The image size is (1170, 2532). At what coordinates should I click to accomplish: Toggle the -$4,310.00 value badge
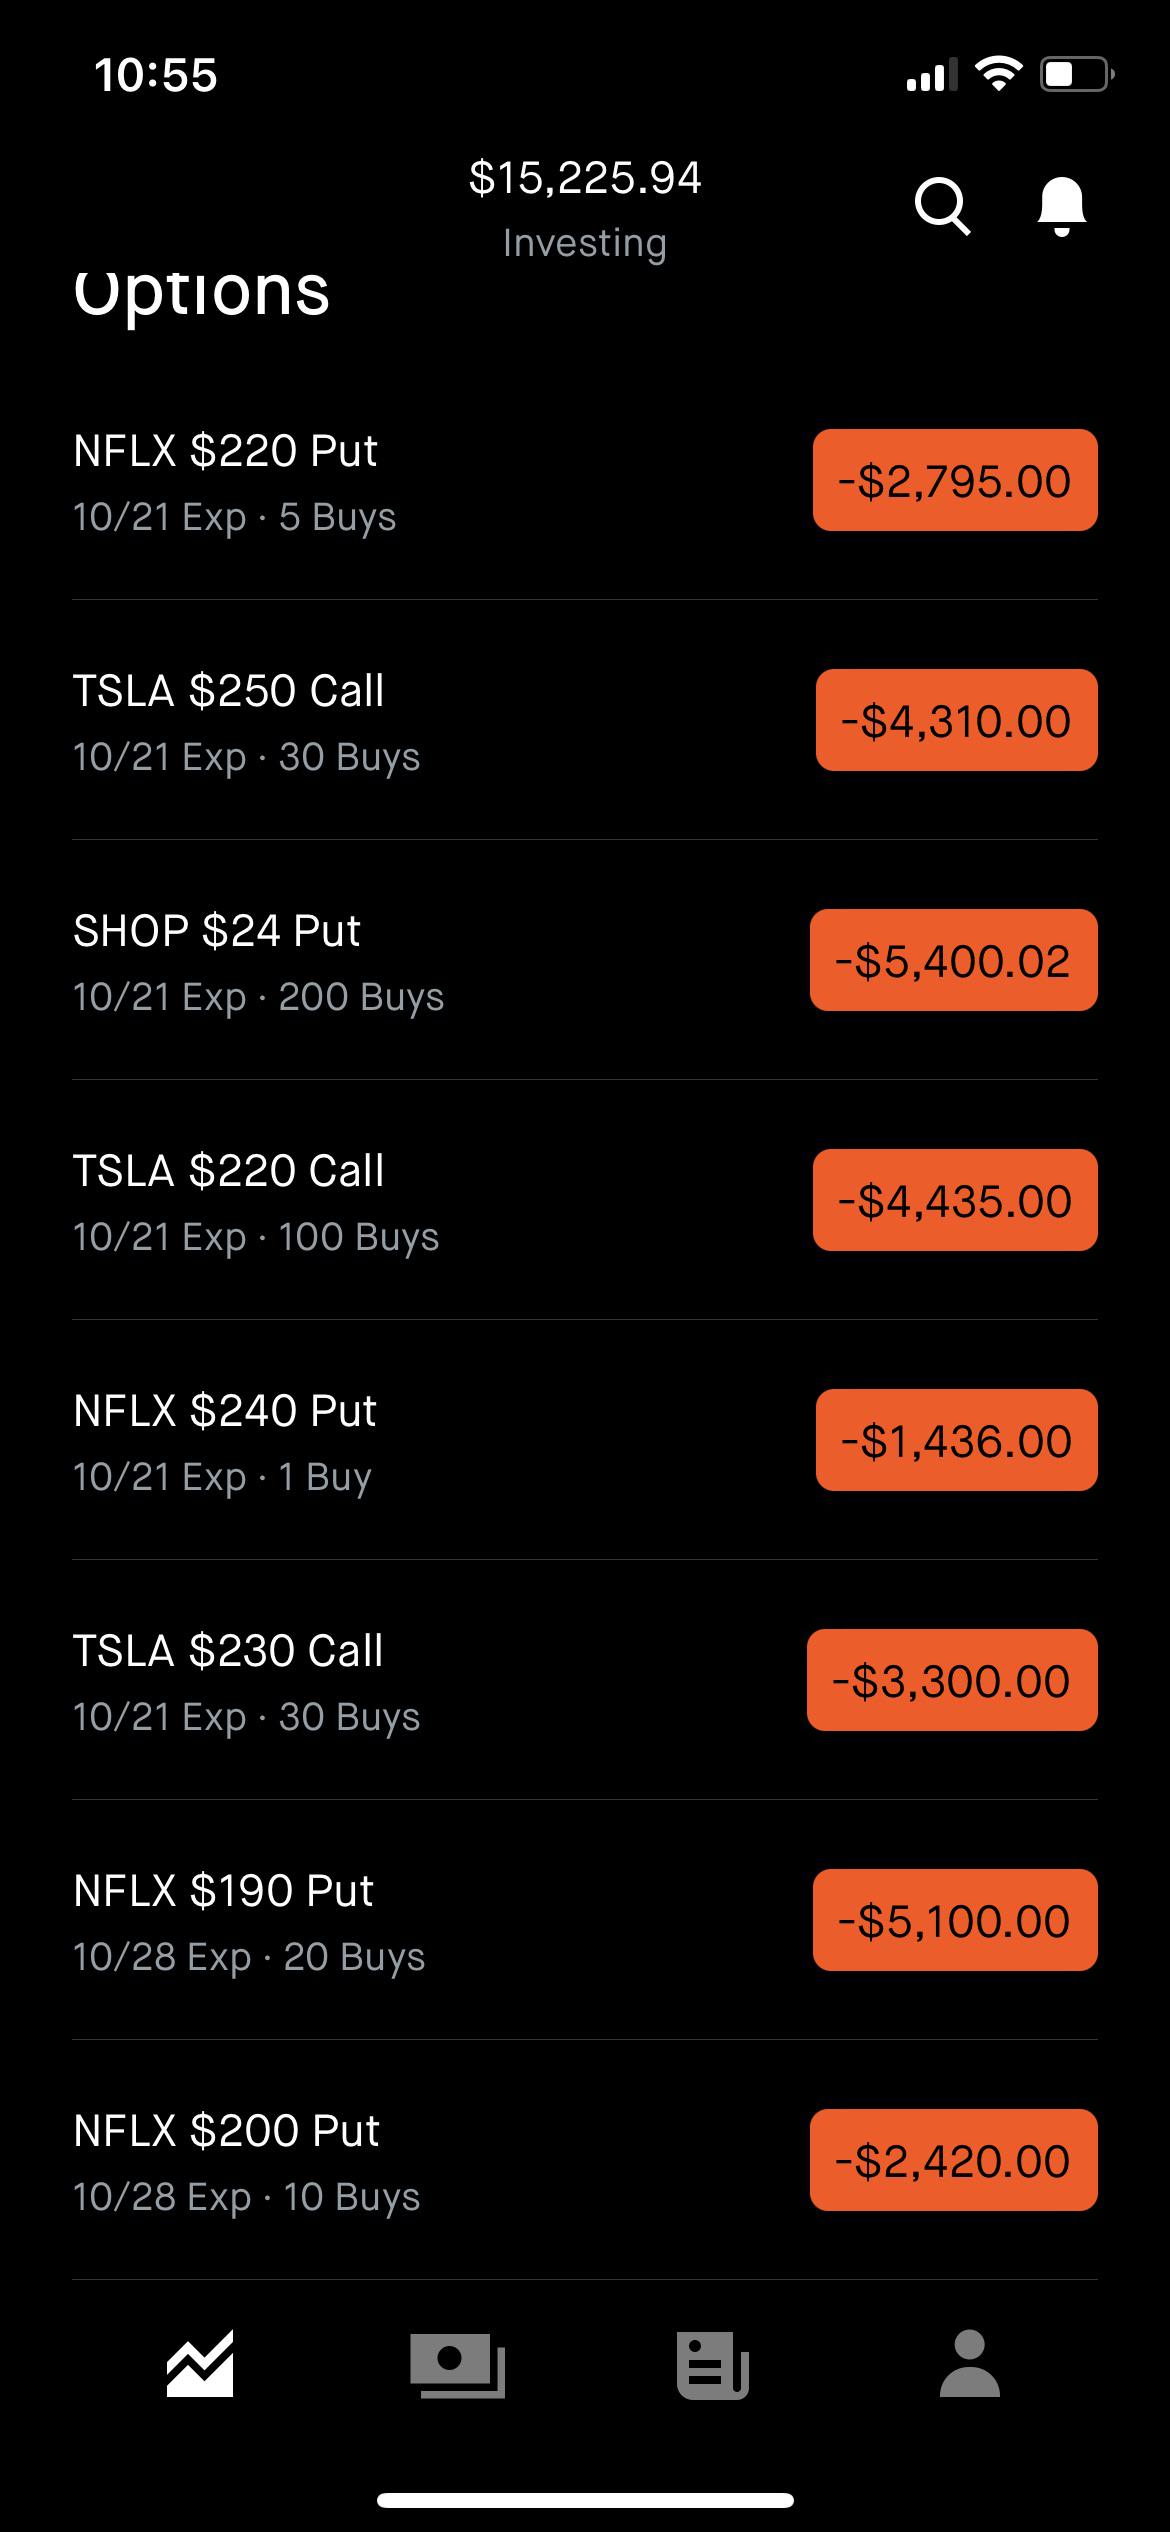tap(956, 721)
